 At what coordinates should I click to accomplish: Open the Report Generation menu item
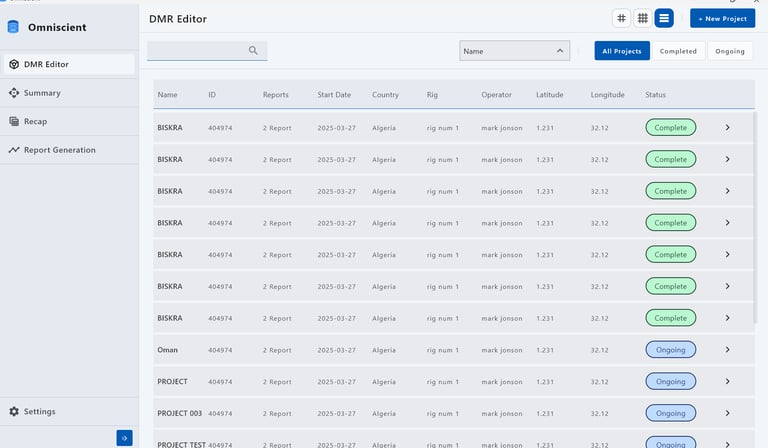pos(69,150)
